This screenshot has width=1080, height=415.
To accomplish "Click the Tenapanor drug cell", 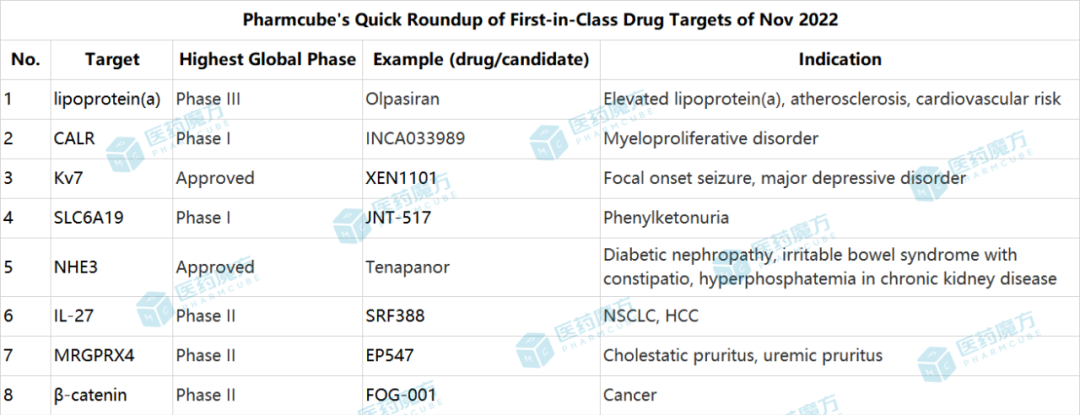I will tap(406, 267).
